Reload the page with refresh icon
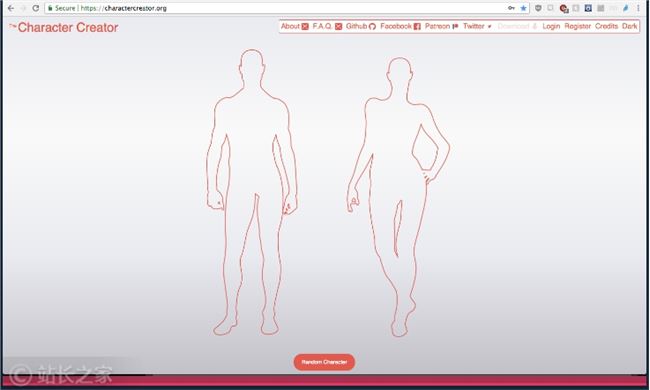Viewport: 650px width, 390px height. tap(36, 8)
